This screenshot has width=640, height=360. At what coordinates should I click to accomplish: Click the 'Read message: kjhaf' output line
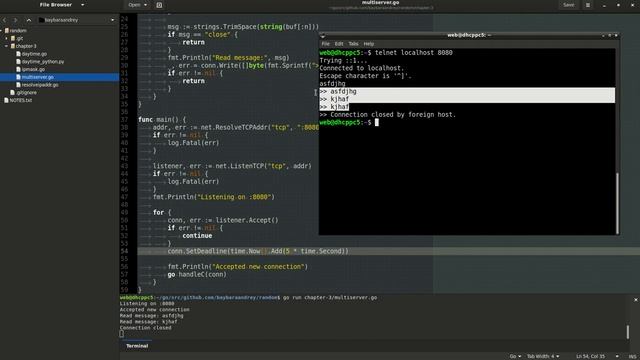(x=149, y=322)
